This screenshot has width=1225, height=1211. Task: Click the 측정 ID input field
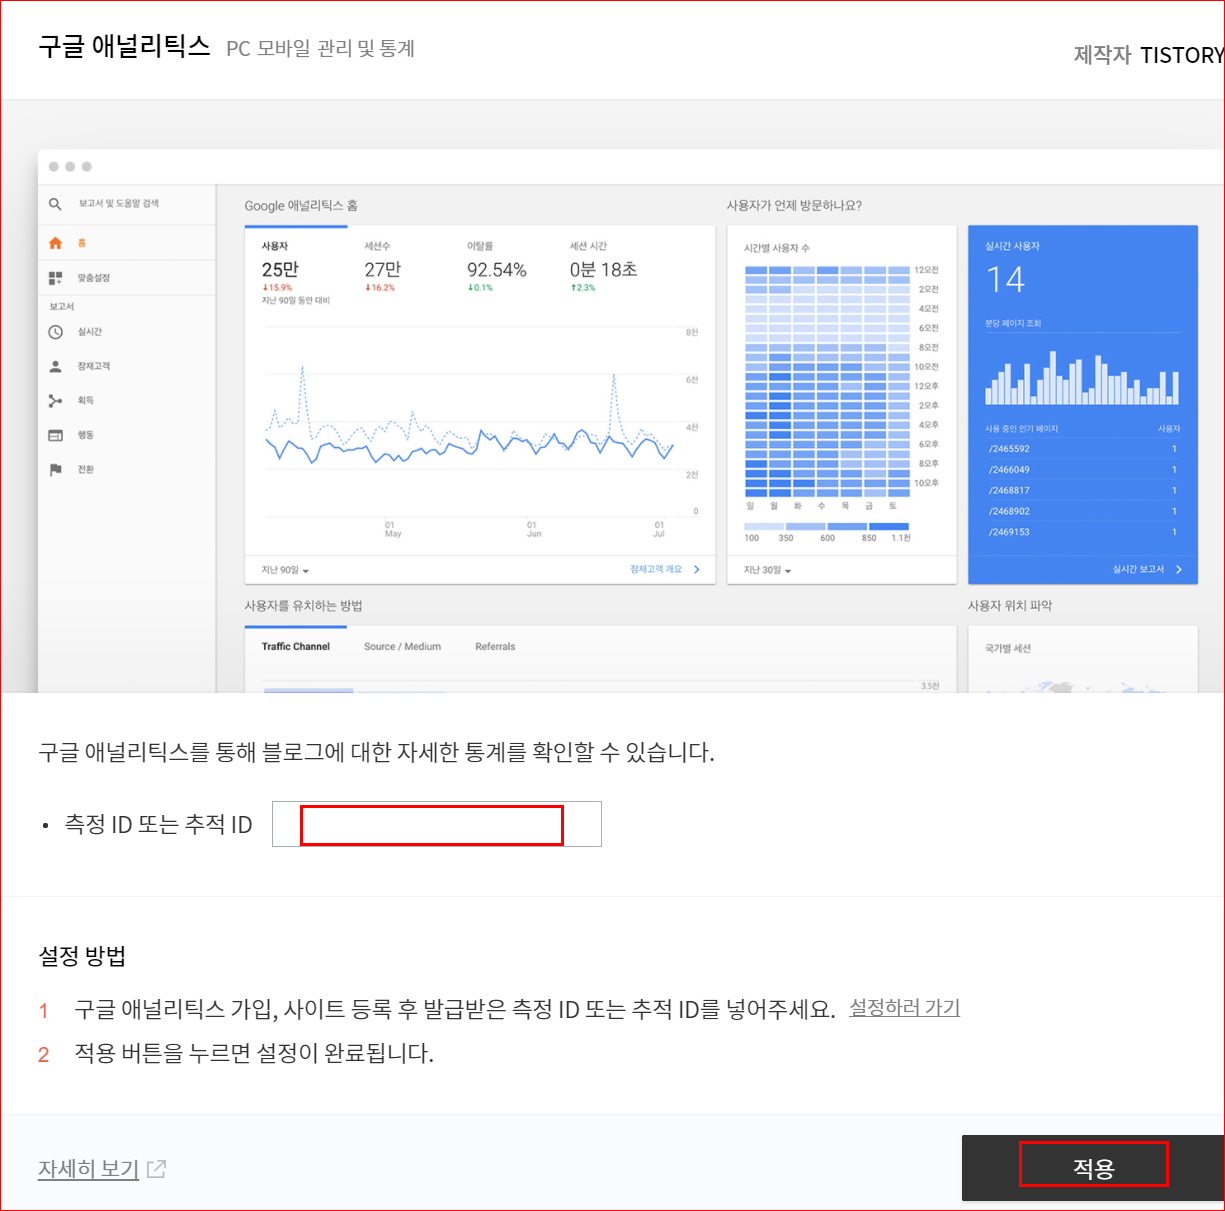430,824
